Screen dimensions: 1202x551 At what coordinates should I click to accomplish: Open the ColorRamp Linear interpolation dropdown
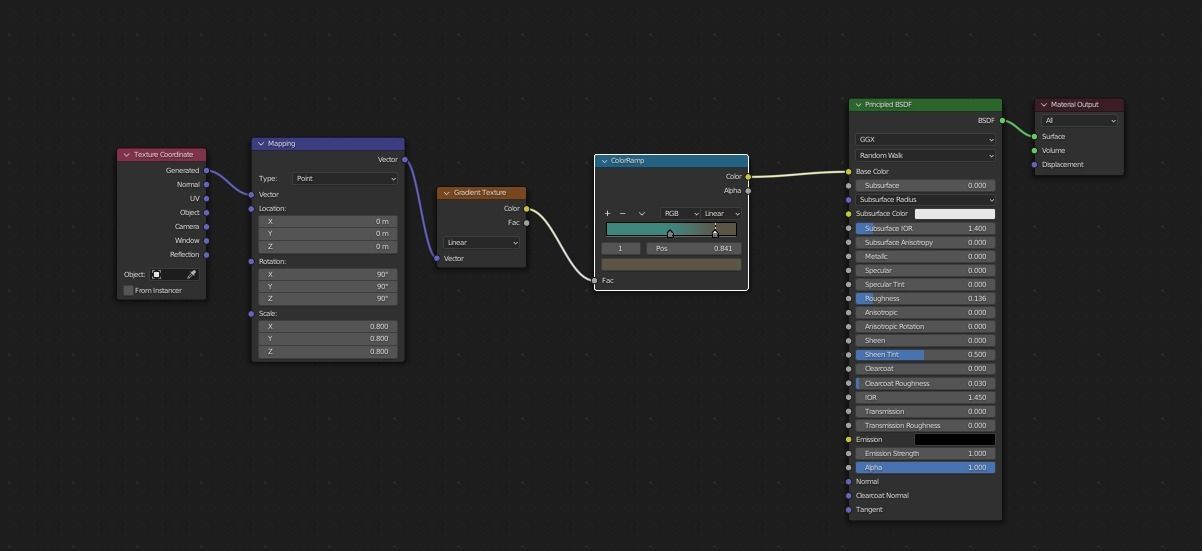tap(721, 213)
